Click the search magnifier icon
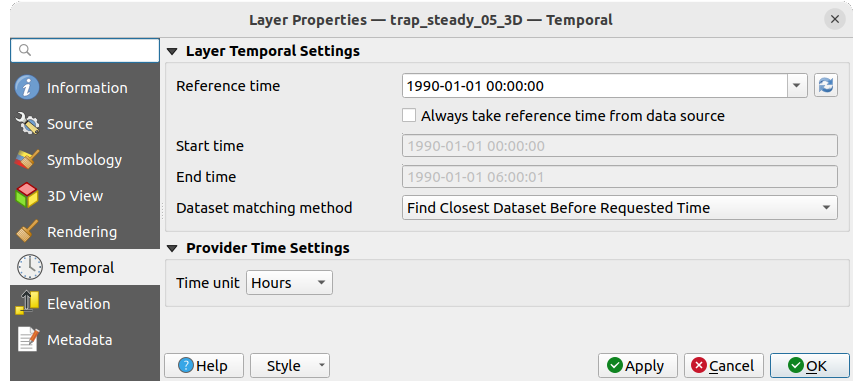 coord(24,50)
